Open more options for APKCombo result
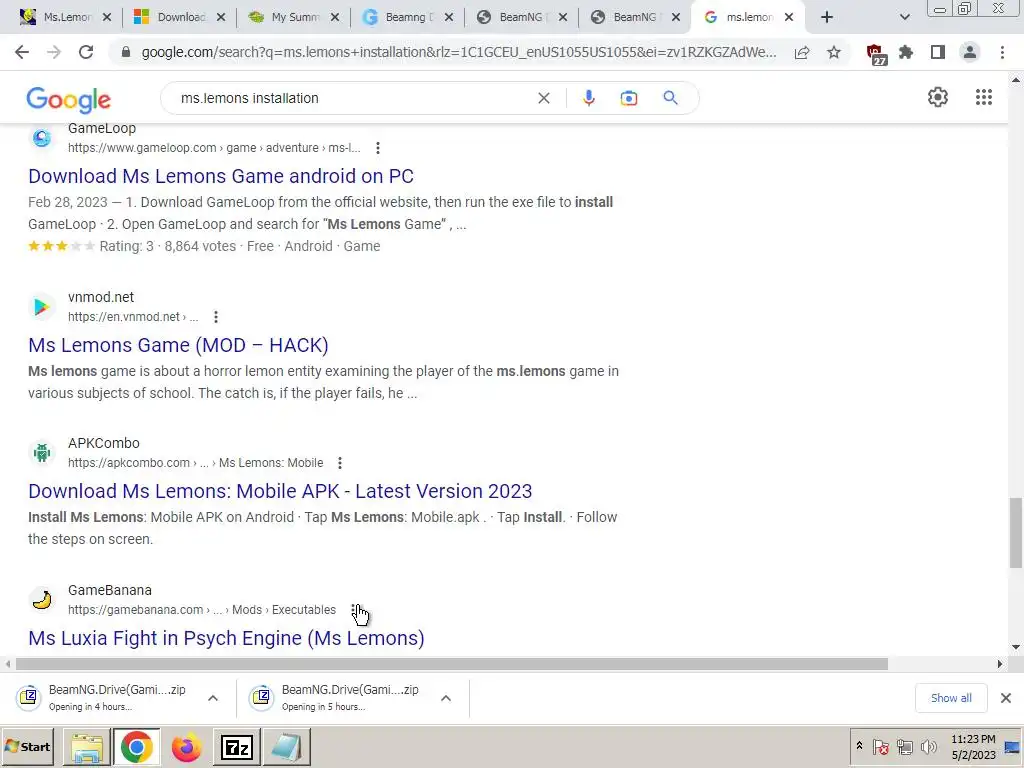 click(x=340, y=463)
